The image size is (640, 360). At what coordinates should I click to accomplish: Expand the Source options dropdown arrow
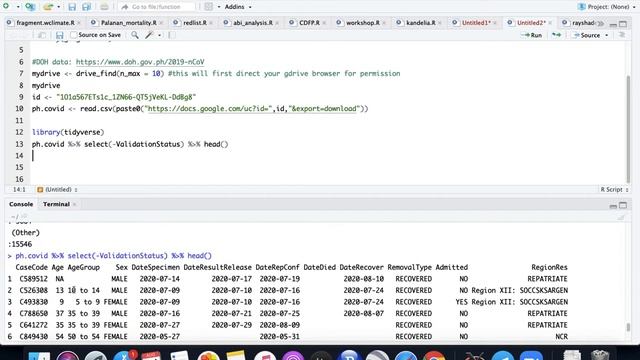point(607,36)
